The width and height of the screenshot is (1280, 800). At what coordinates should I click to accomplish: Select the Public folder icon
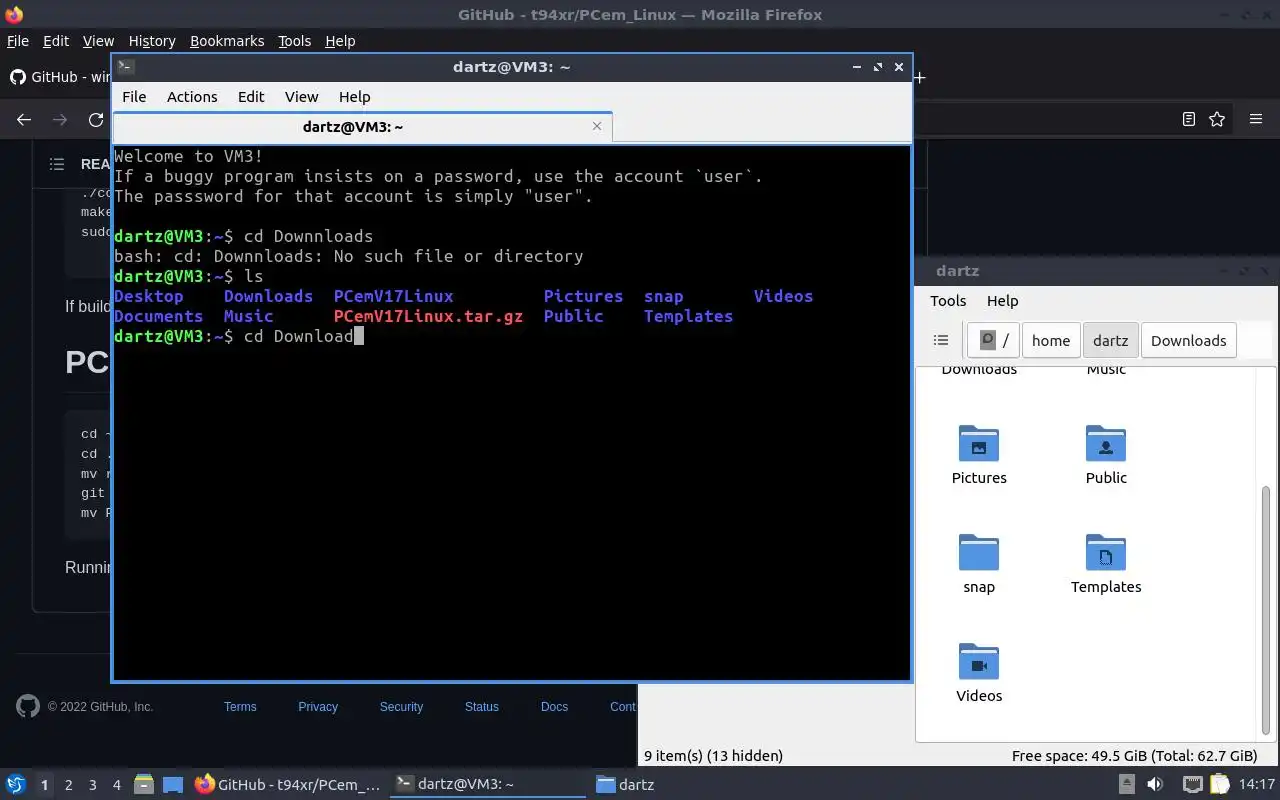[x=1106, y=443]
